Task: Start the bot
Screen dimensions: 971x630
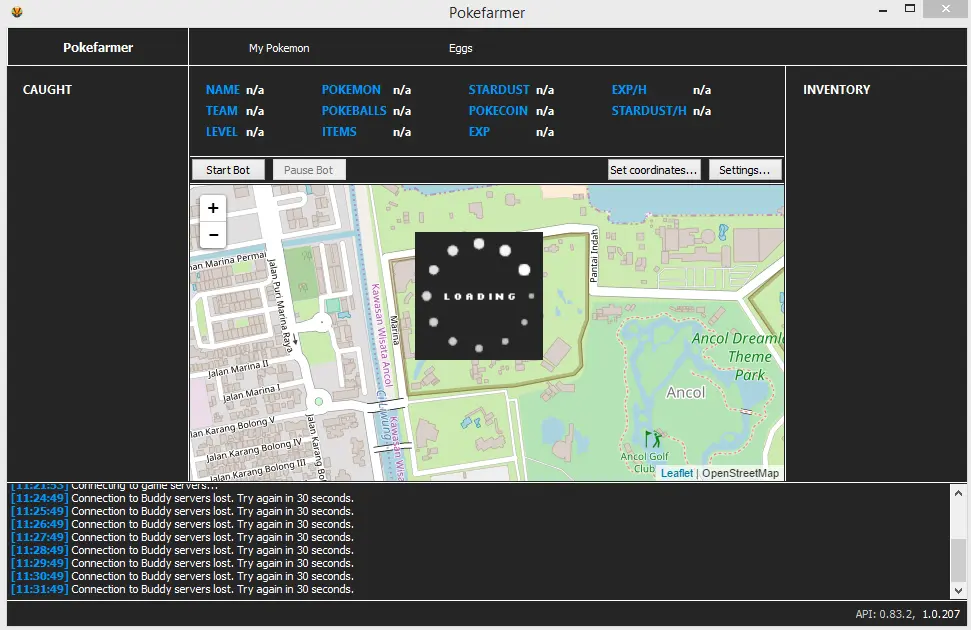Action: pos(228,170)
